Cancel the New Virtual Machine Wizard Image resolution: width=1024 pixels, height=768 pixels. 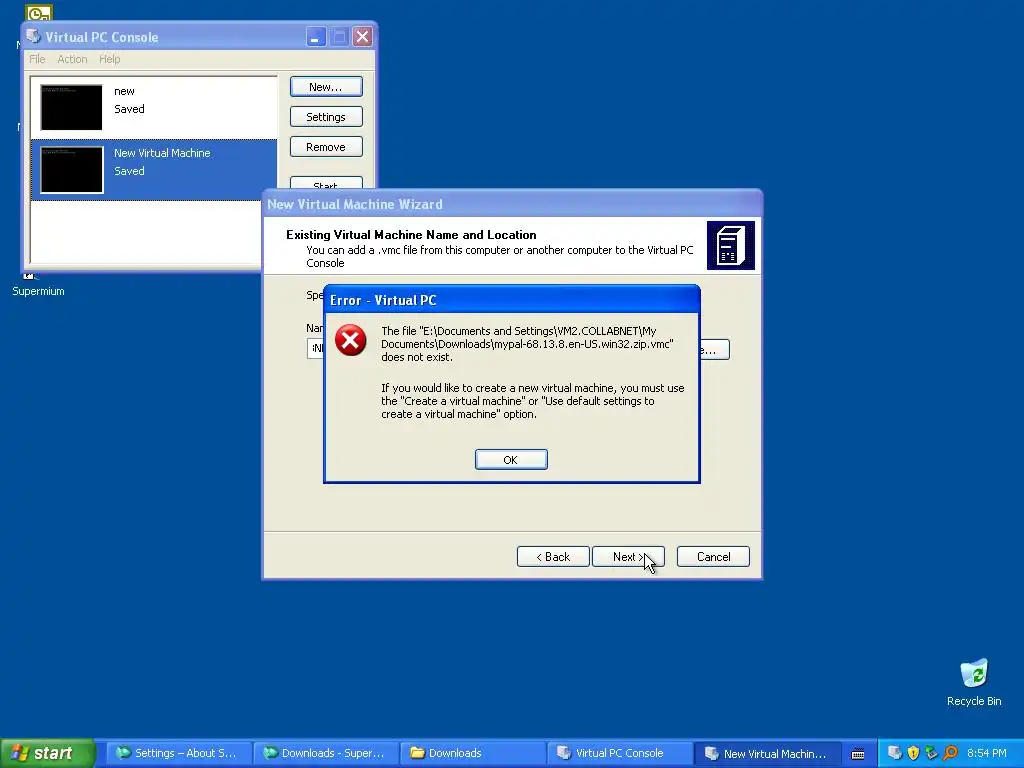point(713,557)
